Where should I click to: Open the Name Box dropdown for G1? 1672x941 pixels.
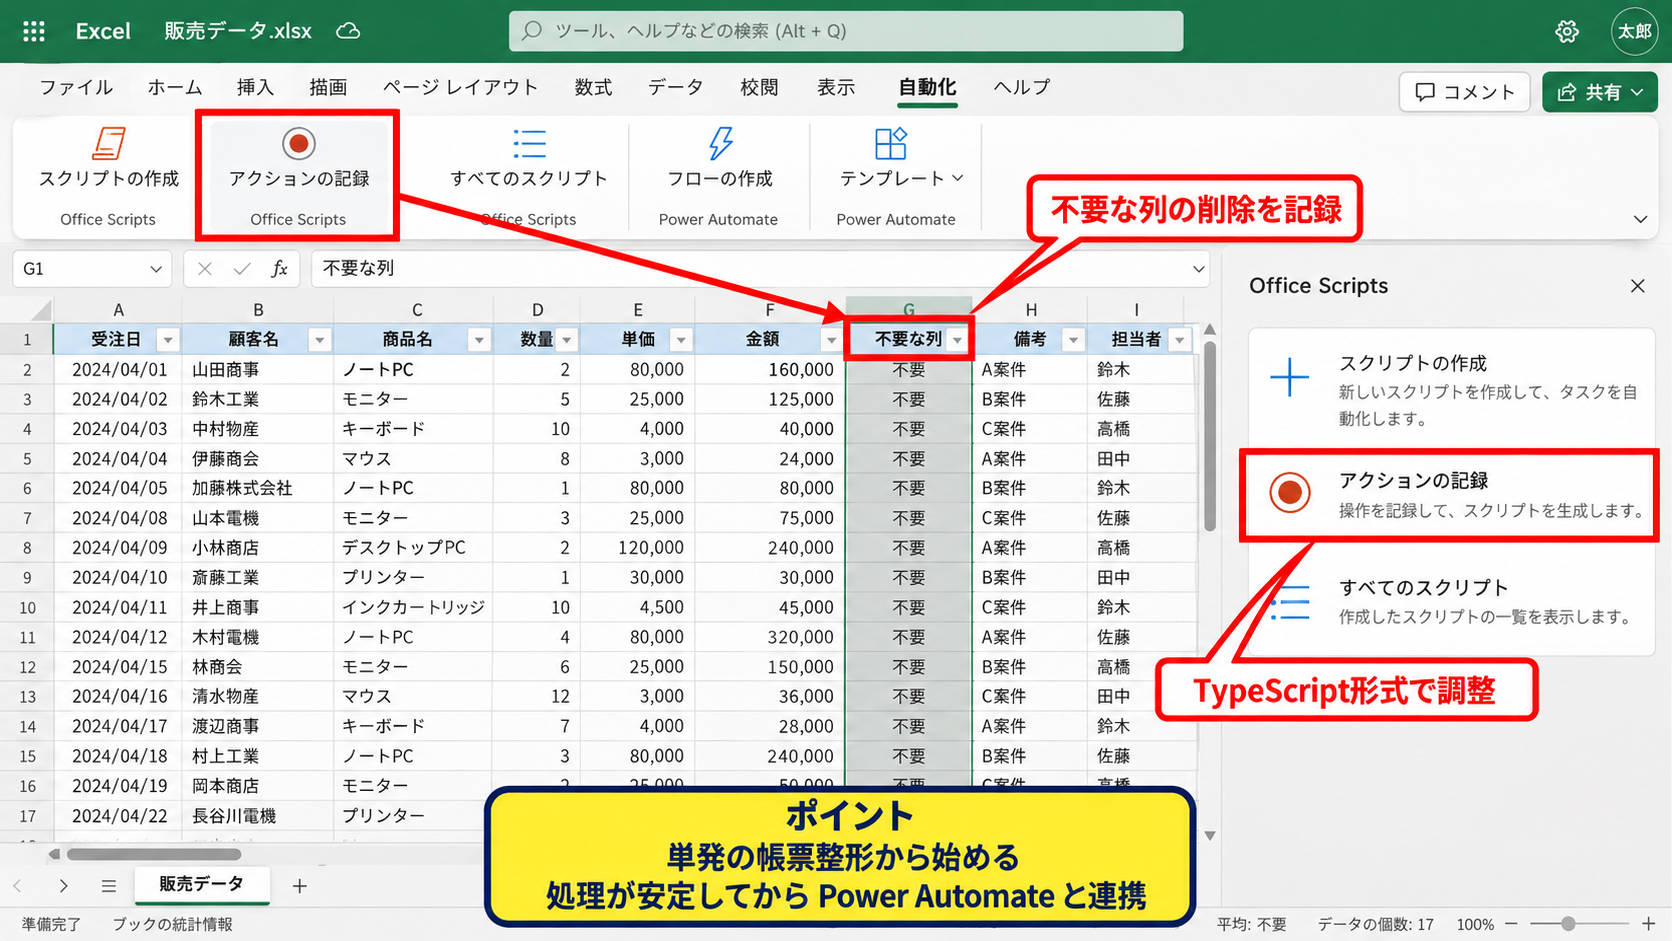(156, 269)
